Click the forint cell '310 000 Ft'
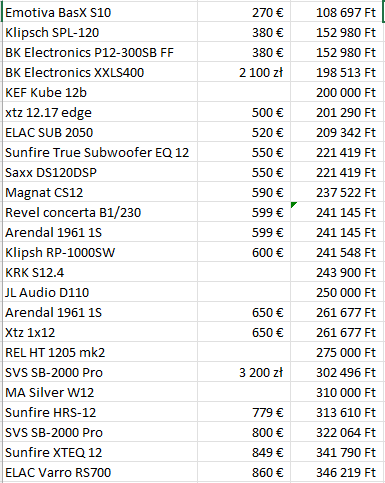This screenshot has width=385, height=483. pos(337,392)
